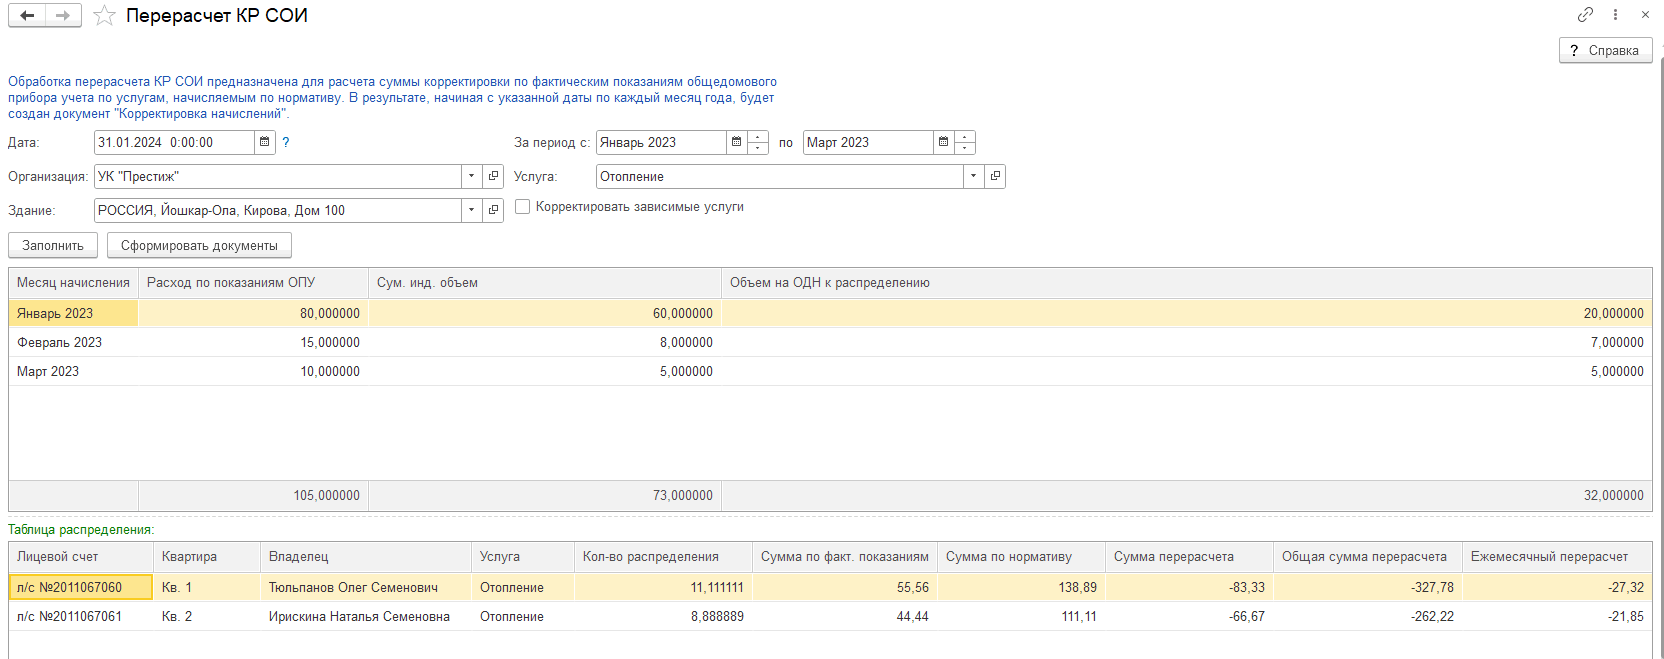Click the question mark hint next to Дата
Image resolution: width=1664 pixels, height=659 pixels.
pyautogui.click(x=286, y=142)
